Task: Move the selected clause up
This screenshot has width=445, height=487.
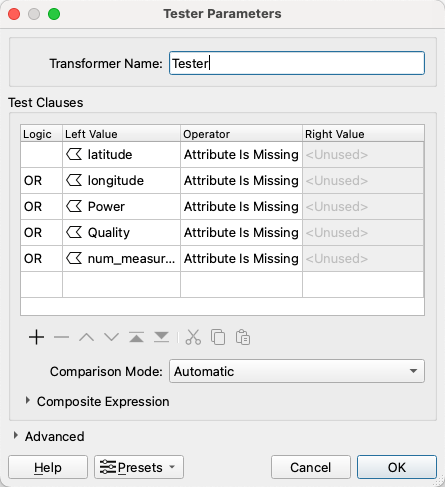Action: 86,337
